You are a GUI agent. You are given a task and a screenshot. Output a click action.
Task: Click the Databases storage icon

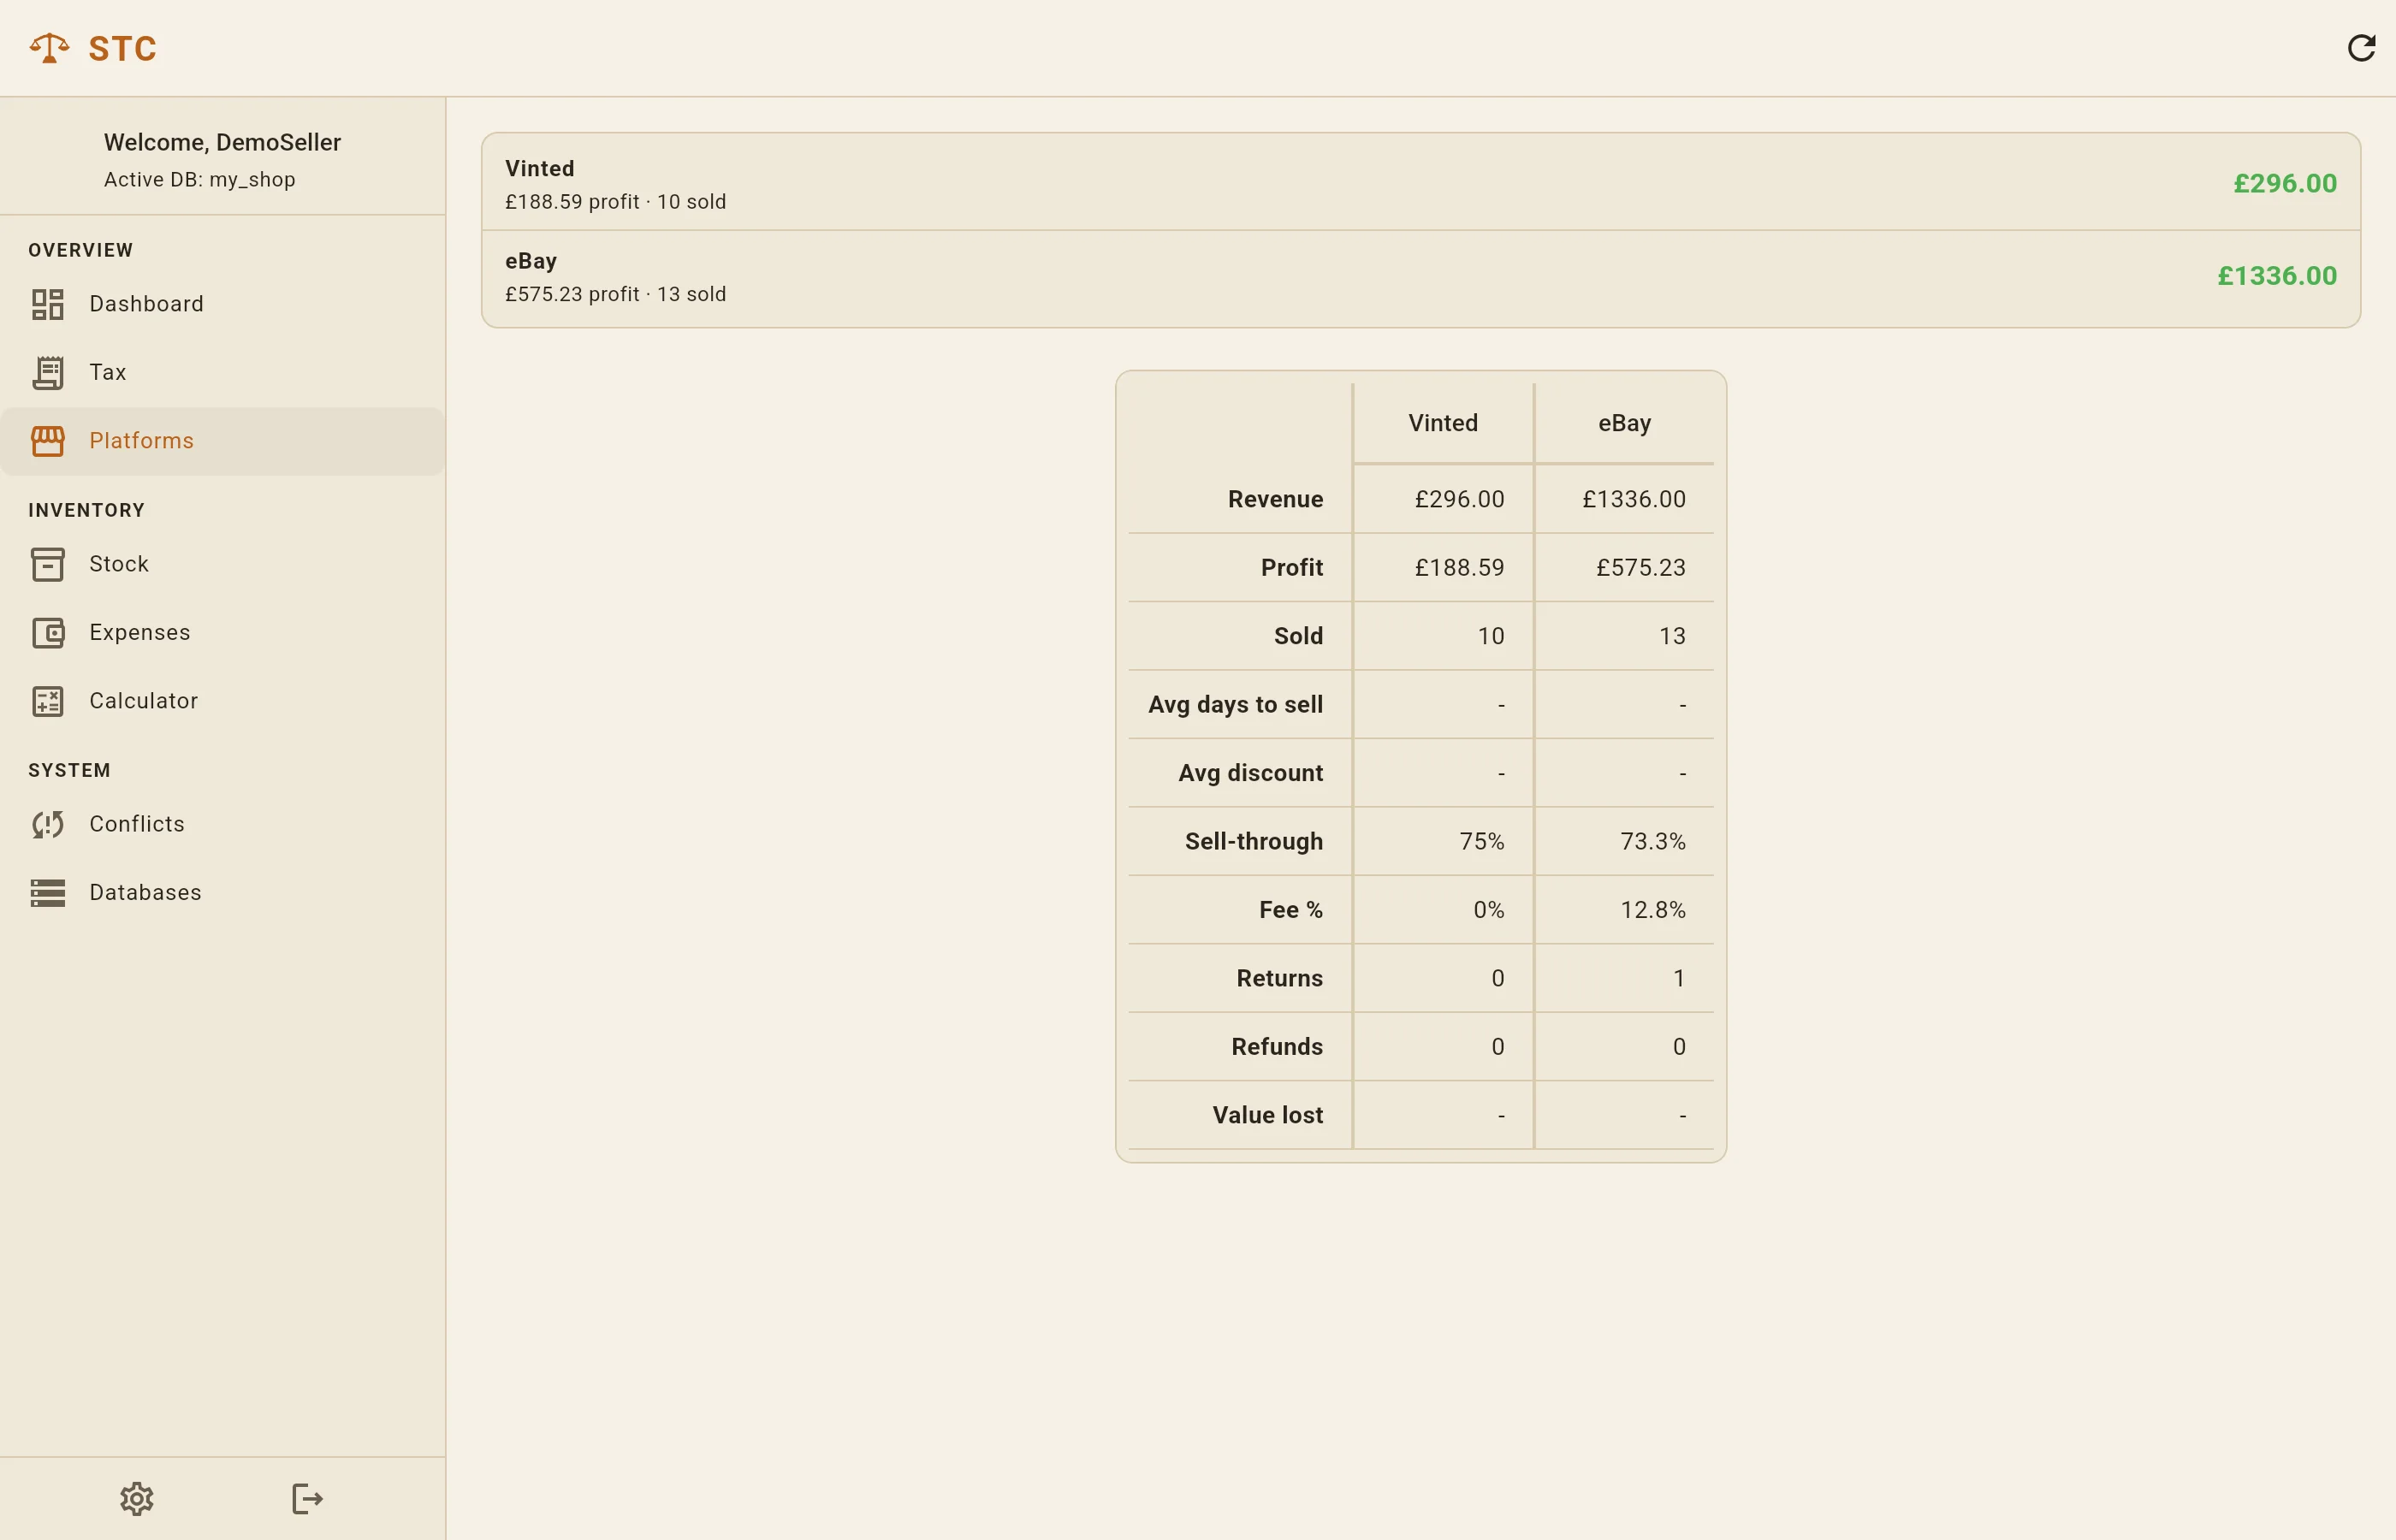[47, 892]
